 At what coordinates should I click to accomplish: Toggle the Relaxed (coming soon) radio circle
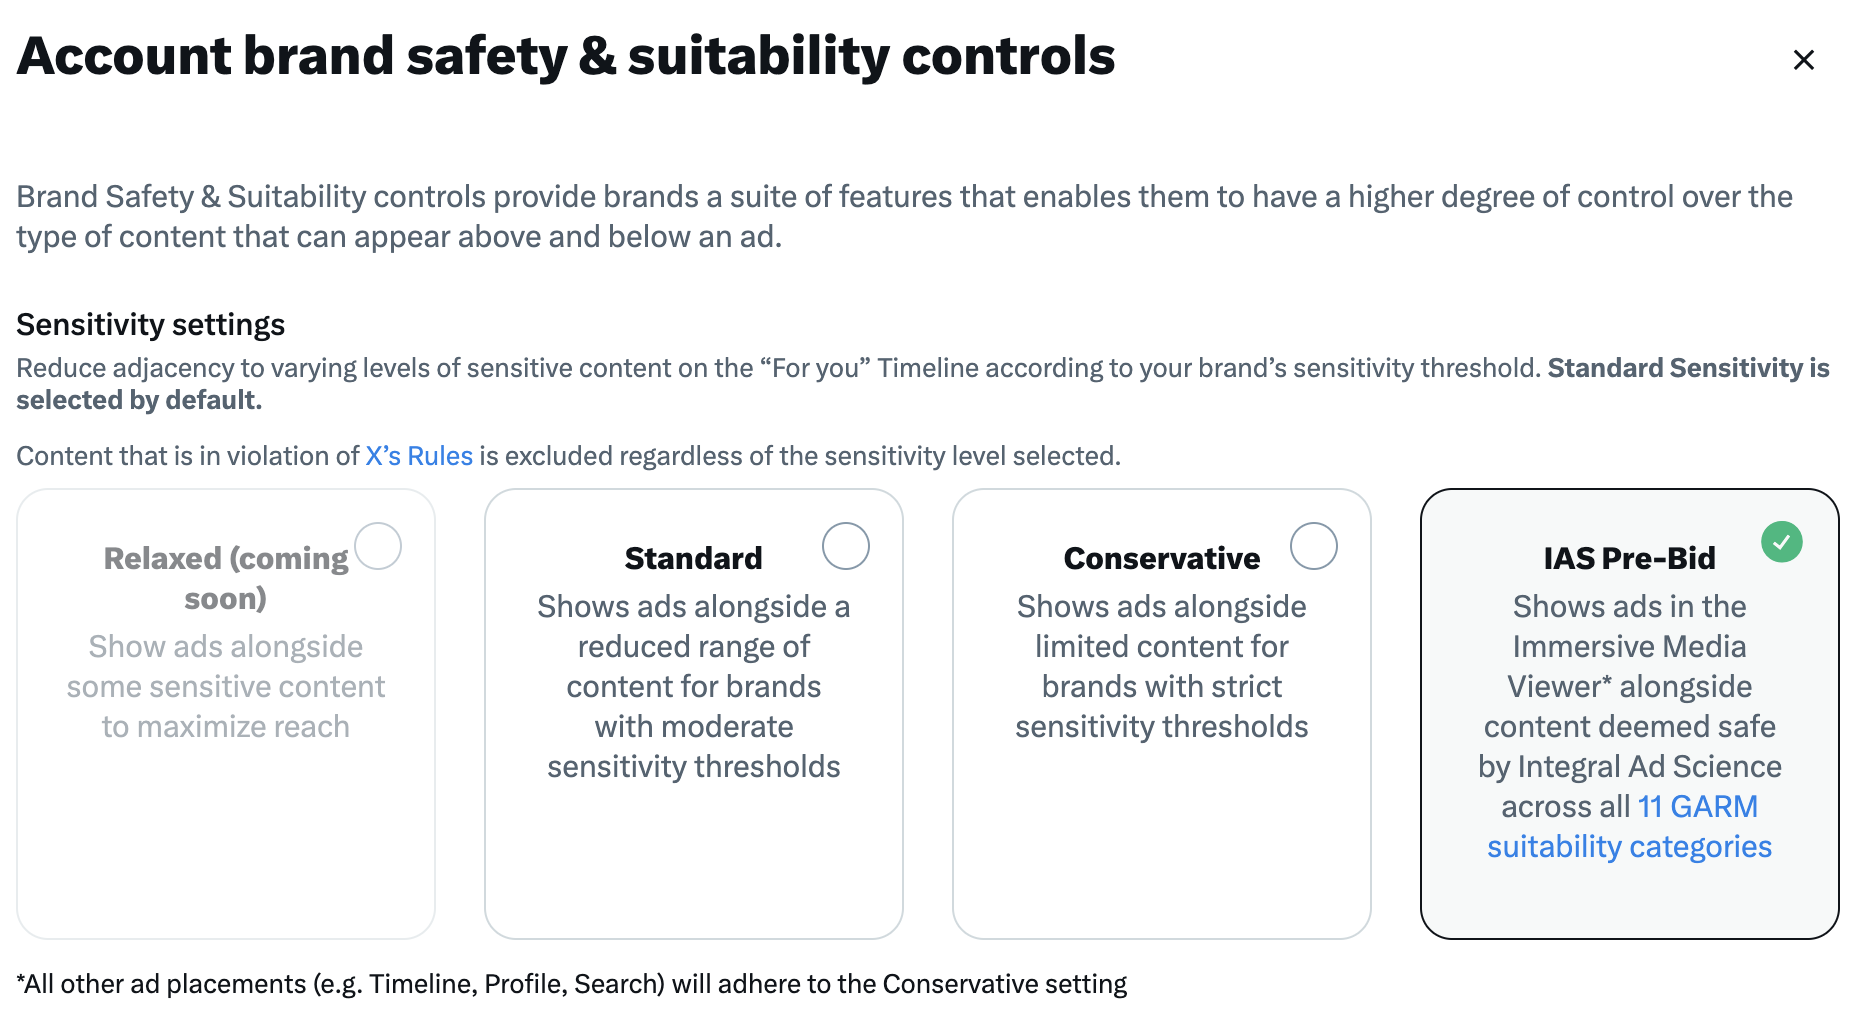377,546
